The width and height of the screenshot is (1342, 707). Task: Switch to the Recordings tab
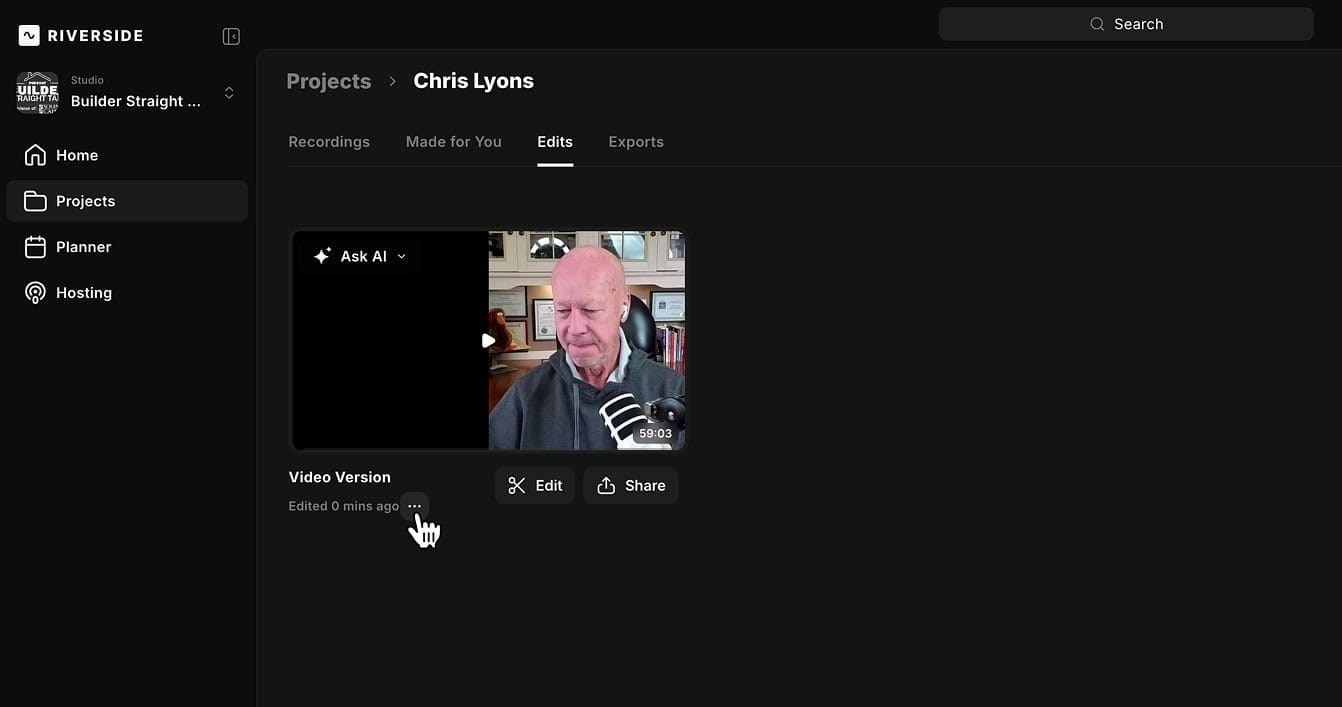click(329, 141)
